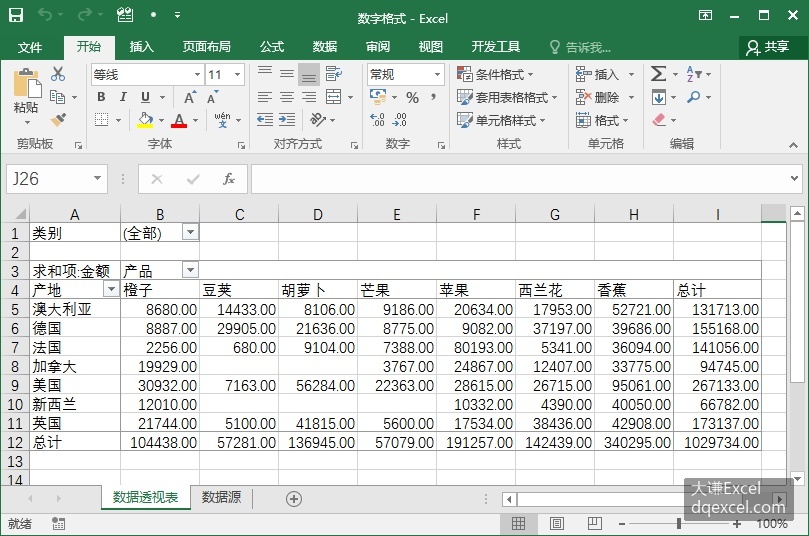Toggle Italic formatting
This screenshot has width=809, height=536.
pyautogui.click(x=123, y=97)
